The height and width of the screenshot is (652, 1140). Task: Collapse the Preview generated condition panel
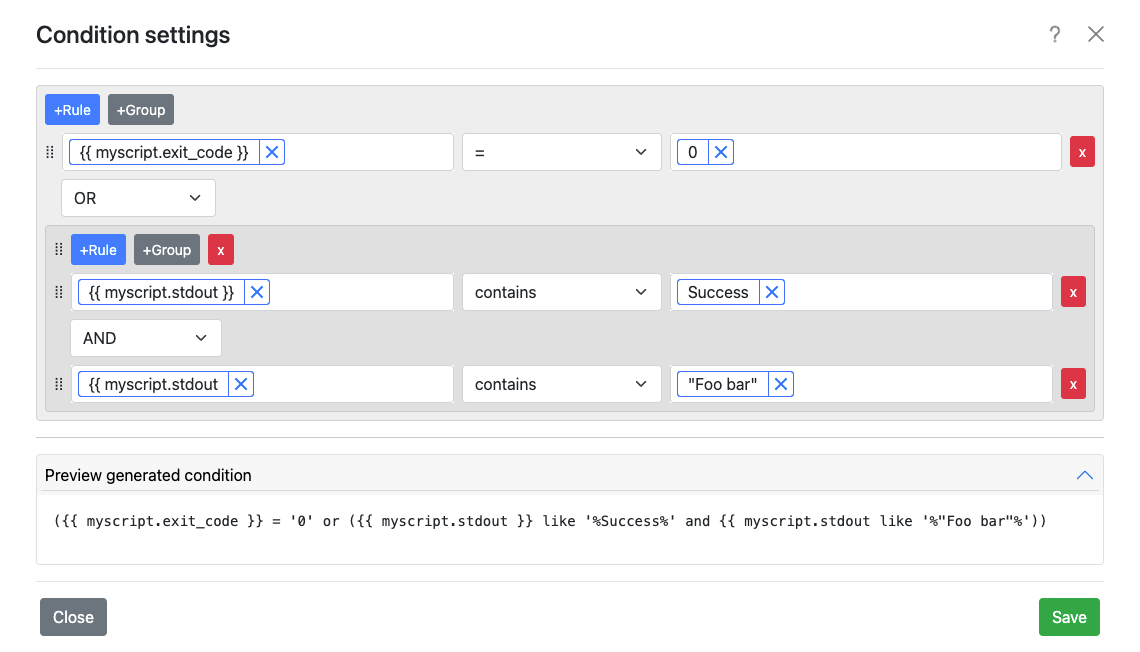(x=1084, y=475)
